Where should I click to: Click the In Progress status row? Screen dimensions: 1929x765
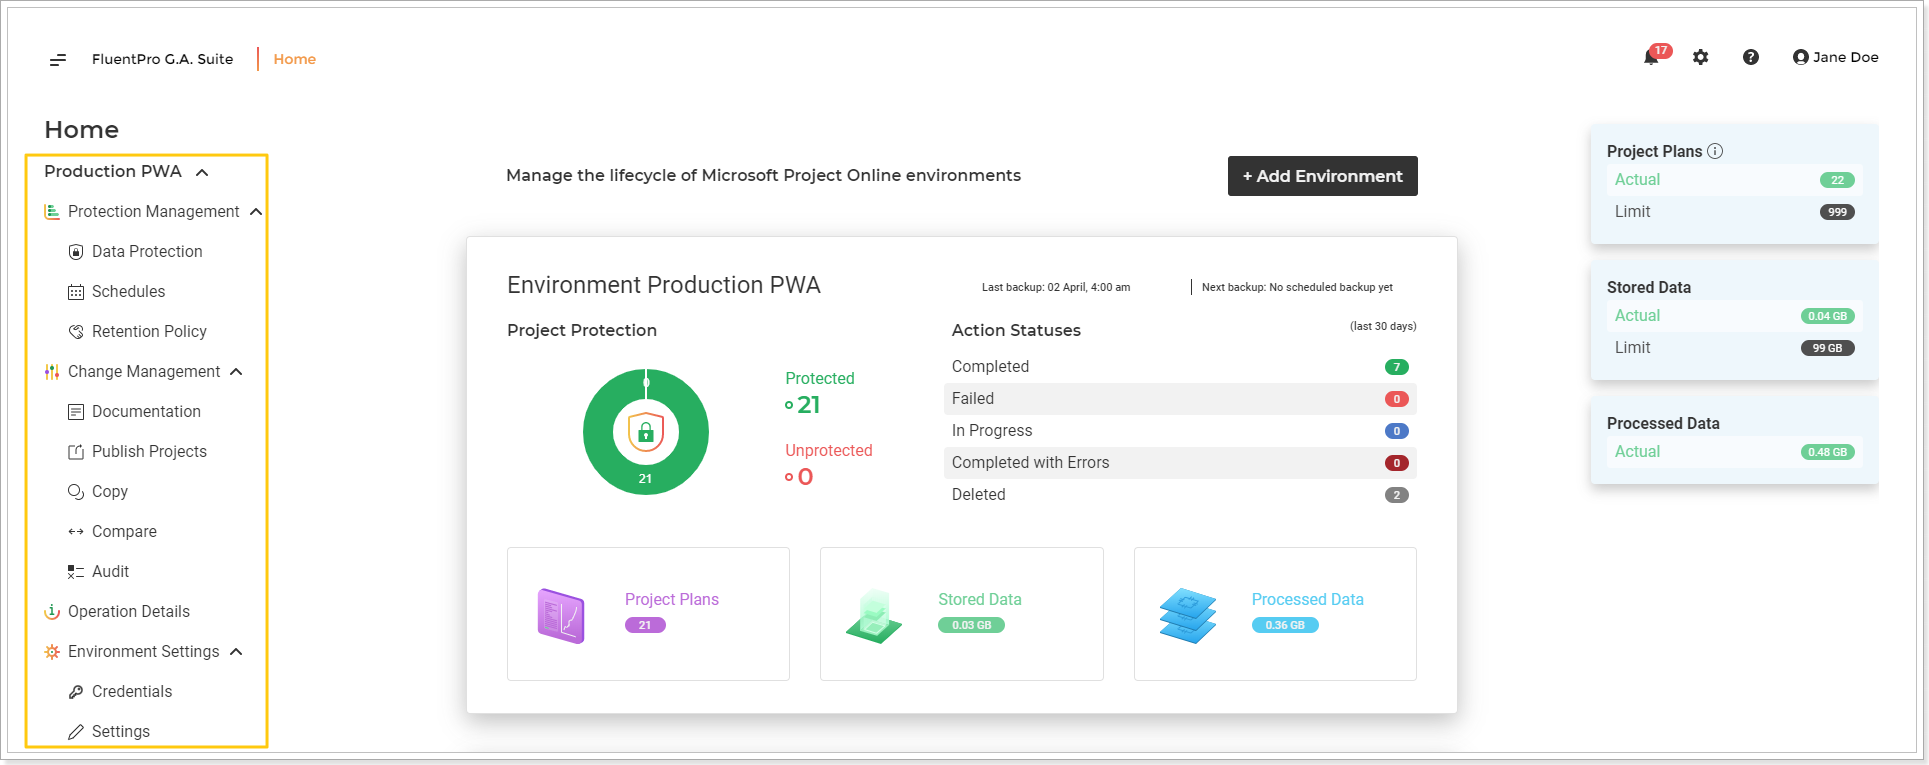coord(1180,431)
